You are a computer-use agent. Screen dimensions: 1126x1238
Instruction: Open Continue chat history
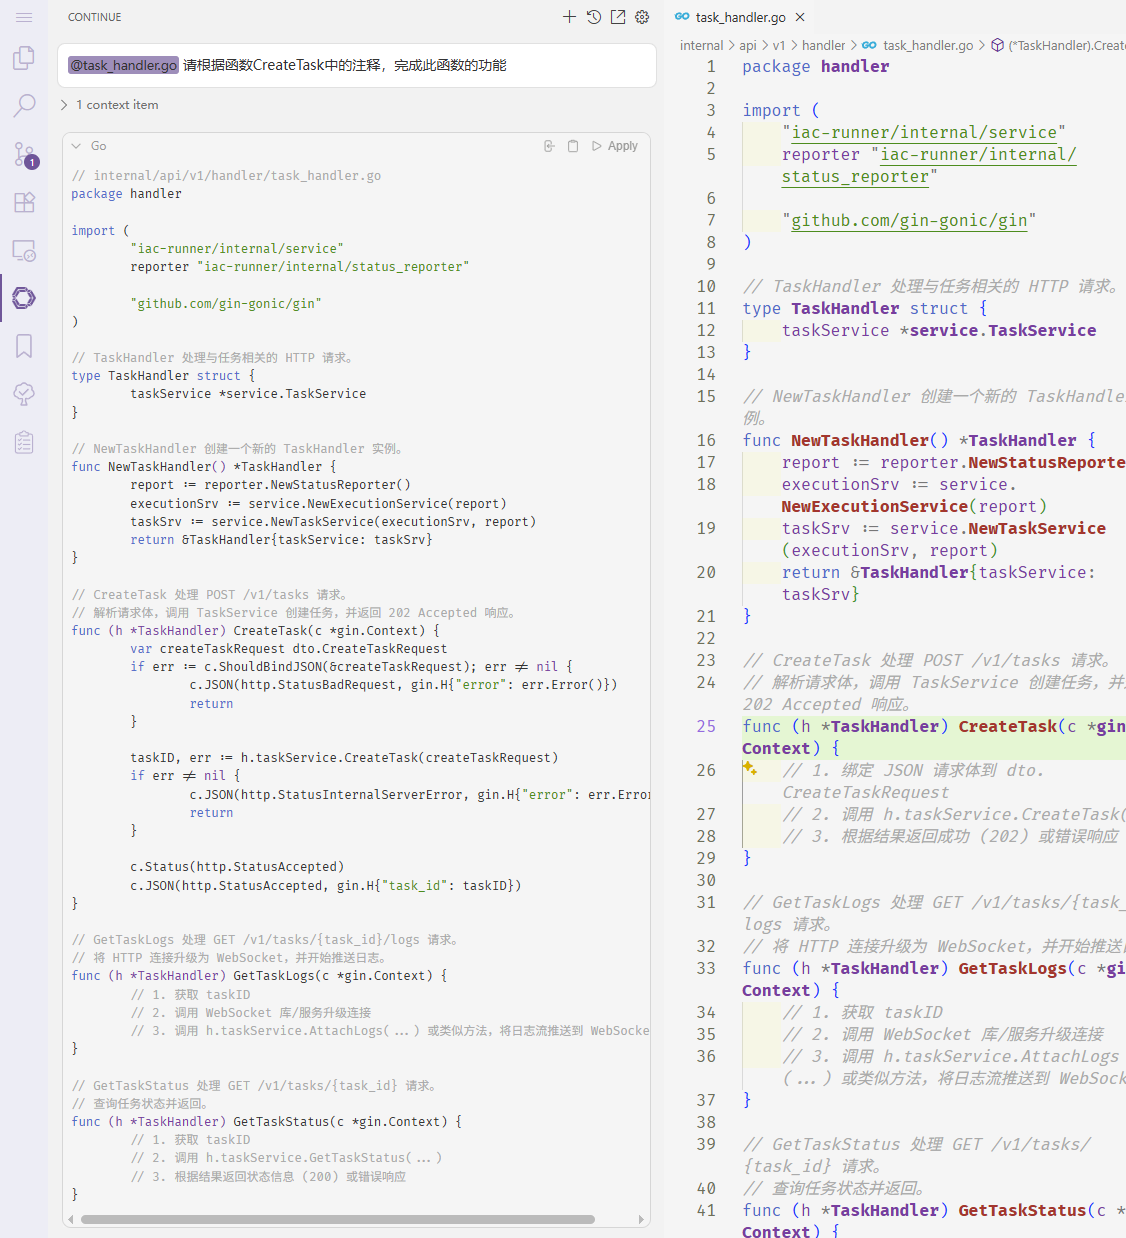pyautogui.click(x=594, y=17)
